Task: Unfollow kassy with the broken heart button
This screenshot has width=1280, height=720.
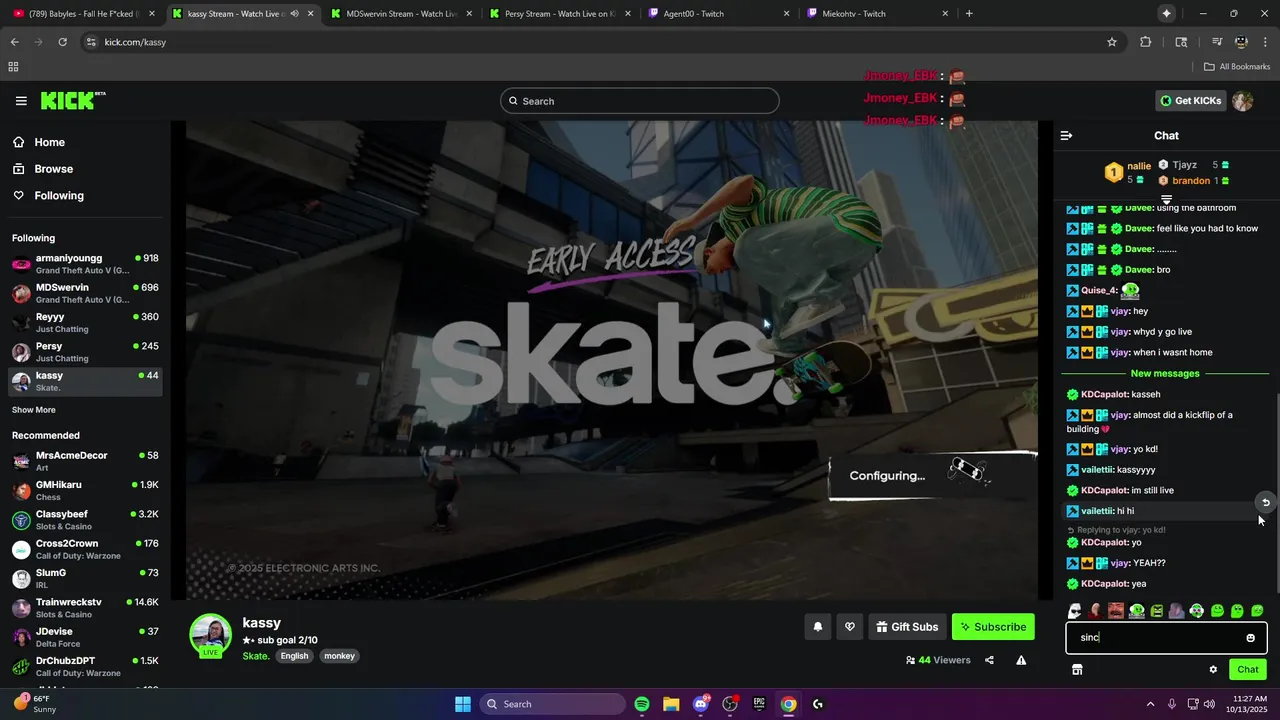Action: pyautogui.click(x=850, y=627)
